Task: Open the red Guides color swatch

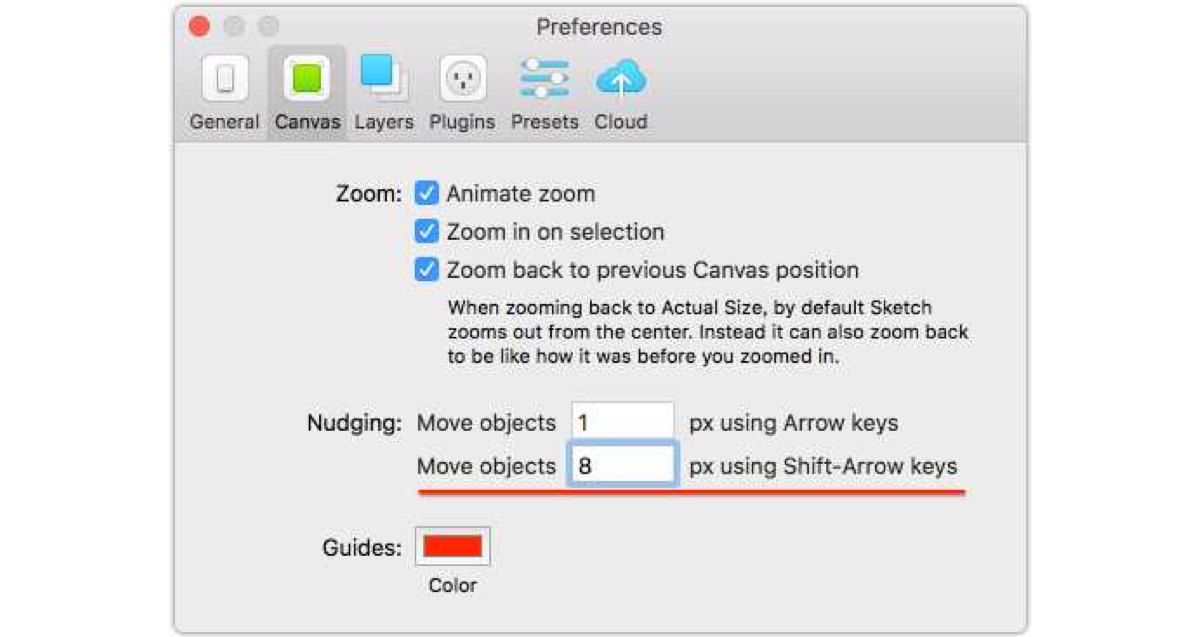Action: coord(453,546)
